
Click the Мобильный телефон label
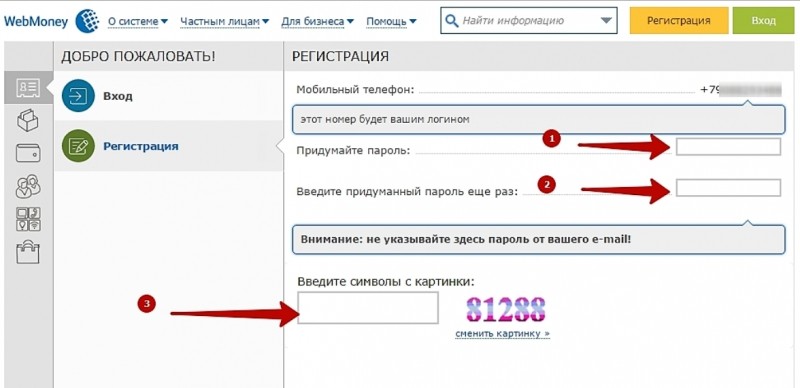[x=356, y=90]
